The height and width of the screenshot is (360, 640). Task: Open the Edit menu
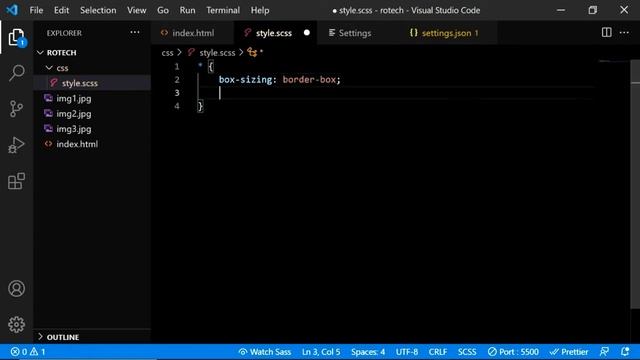(x=61, y=10)
